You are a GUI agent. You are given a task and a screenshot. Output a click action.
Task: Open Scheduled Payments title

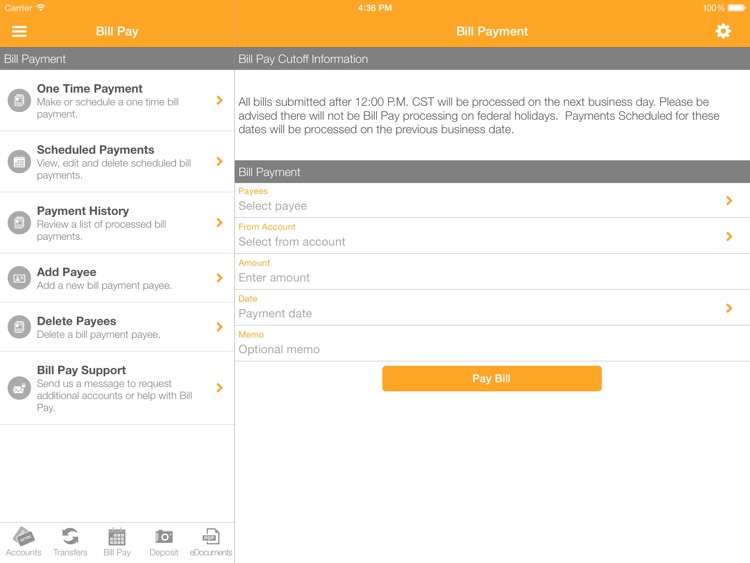pyautogui.click(x=95, y=150)
